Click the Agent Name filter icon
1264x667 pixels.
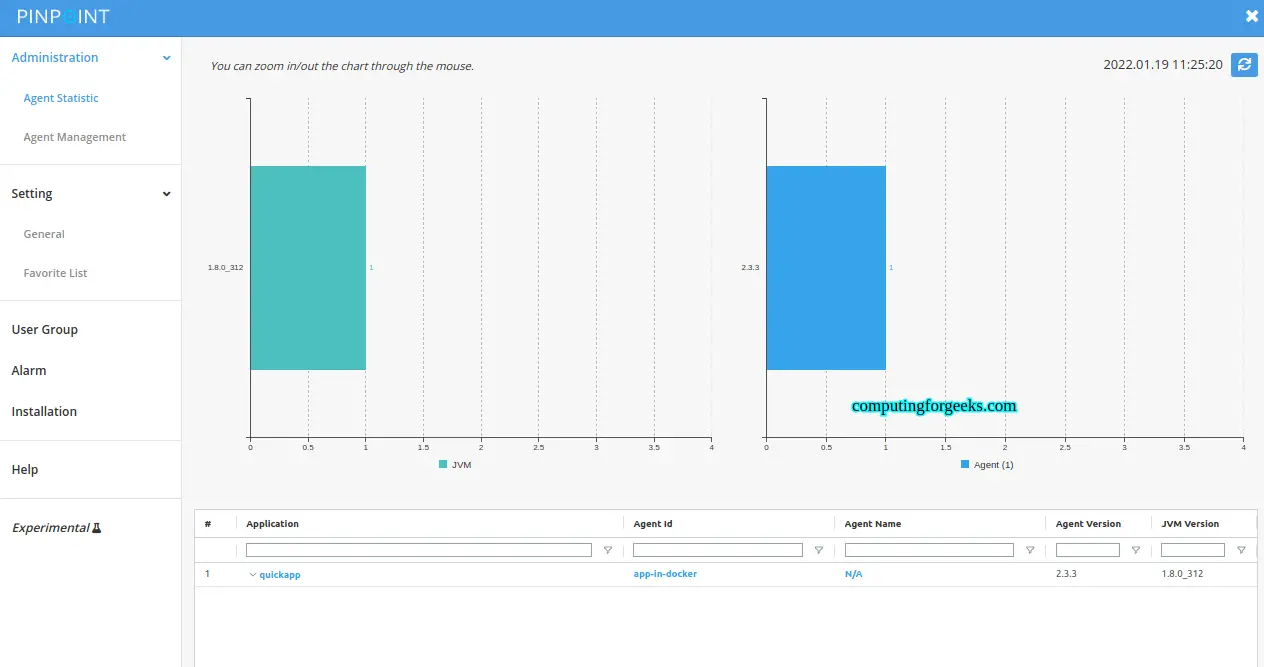[1030, 549]
